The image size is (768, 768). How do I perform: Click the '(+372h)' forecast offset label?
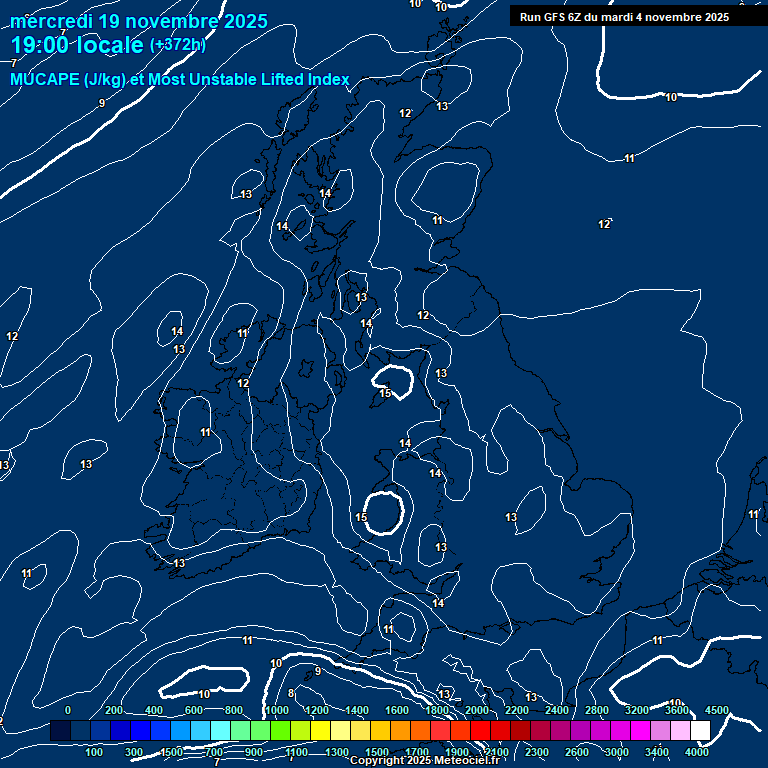(x=178, y=45)
